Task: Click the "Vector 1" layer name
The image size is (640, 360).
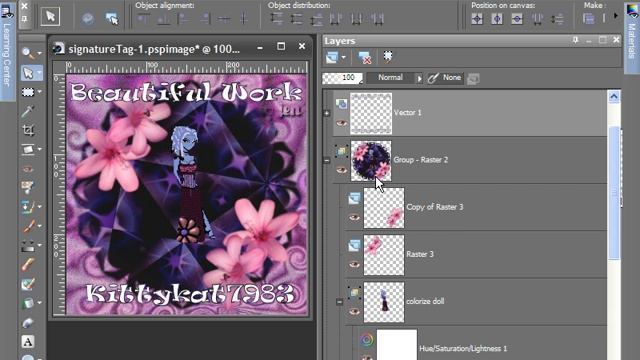Action: (407, 113)
